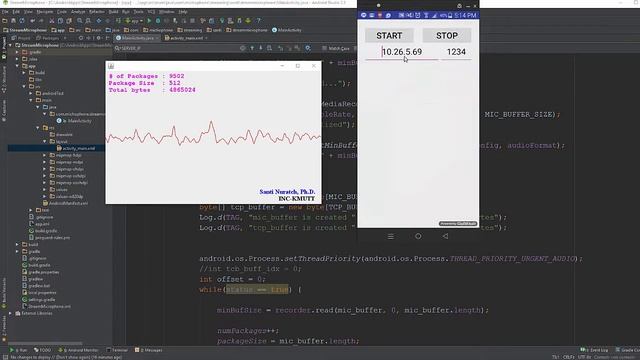Screen dimensions: 640x360
Task: Tap the Android recent apps menu button
Action: pyautogui.click(x=391, y=236)
